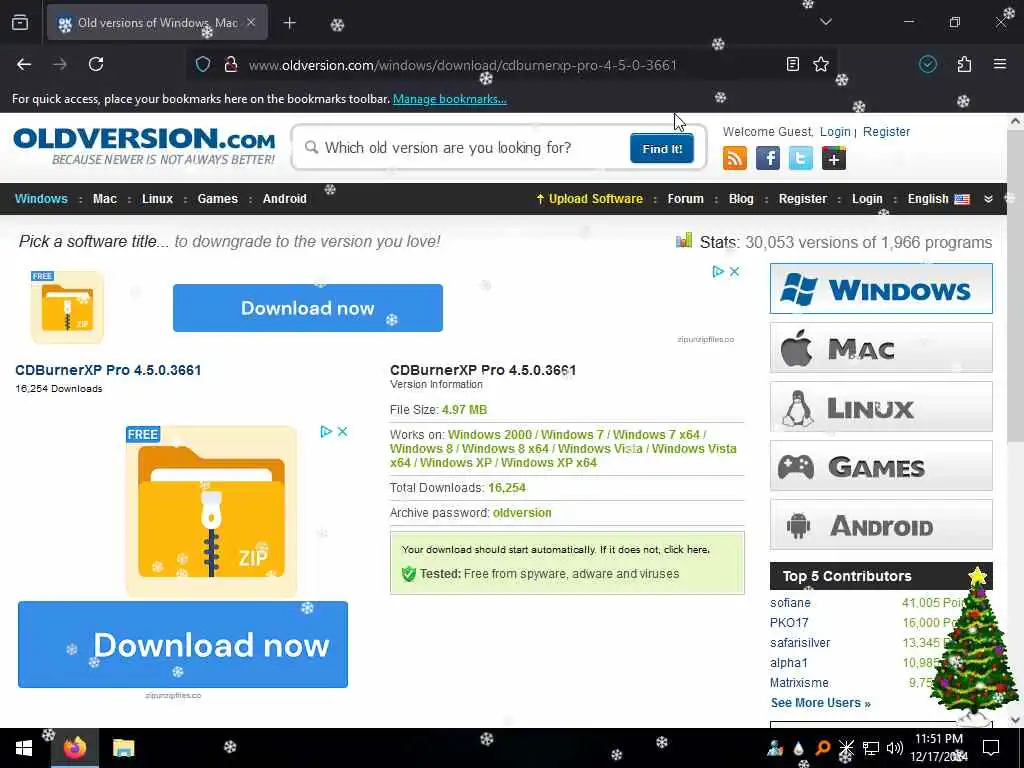1024x768 pixels.
Task: Click the small ZIP folder ad thumbnail
Action: click(67, 307)
